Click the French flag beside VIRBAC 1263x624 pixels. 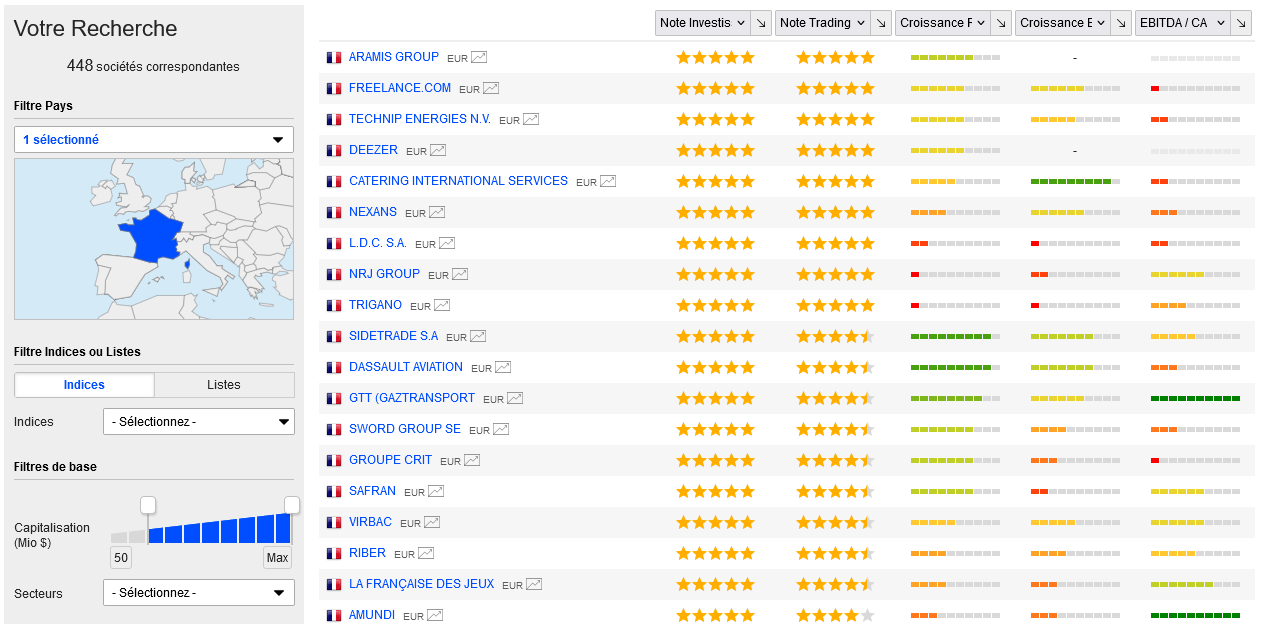pyautogui.click(x=334, y=523)
